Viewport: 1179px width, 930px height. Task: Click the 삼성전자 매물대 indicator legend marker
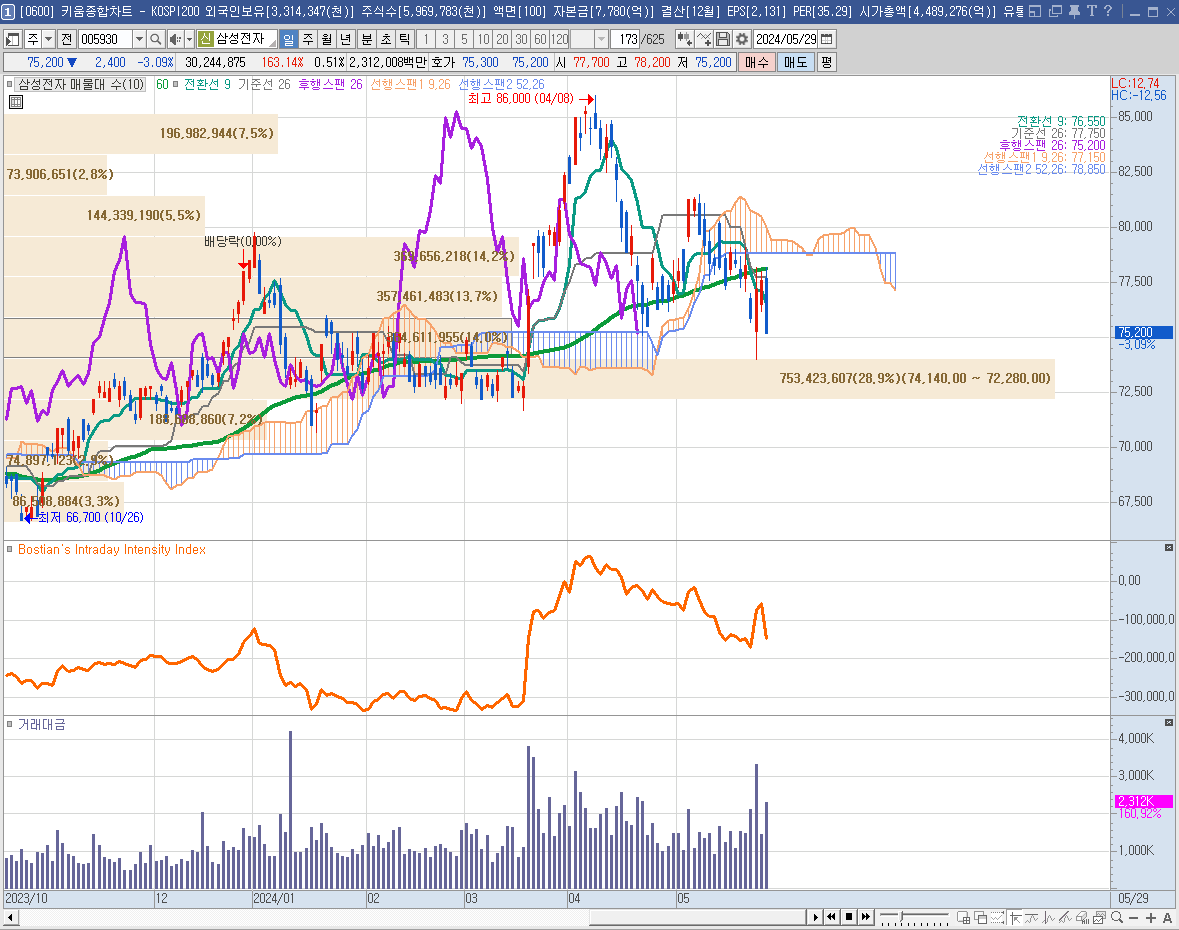point(10,84)
